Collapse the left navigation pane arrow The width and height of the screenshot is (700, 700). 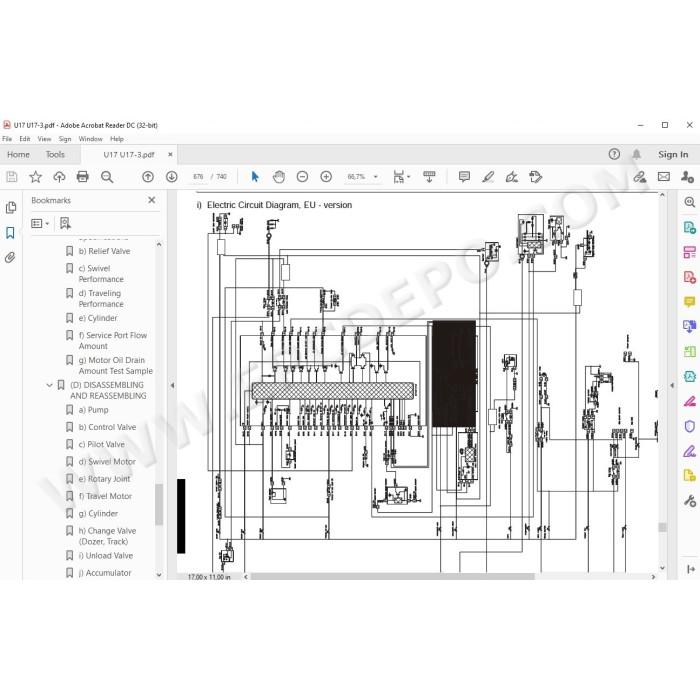172,385
